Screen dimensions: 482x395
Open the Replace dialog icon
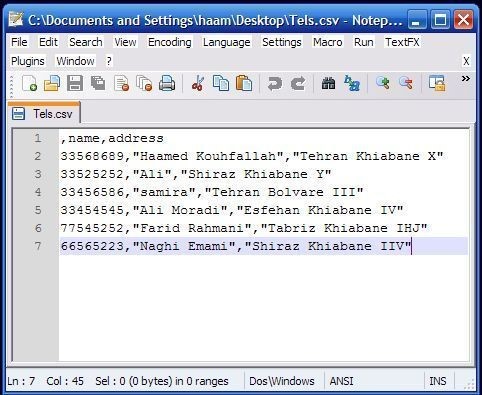(352, 83)
